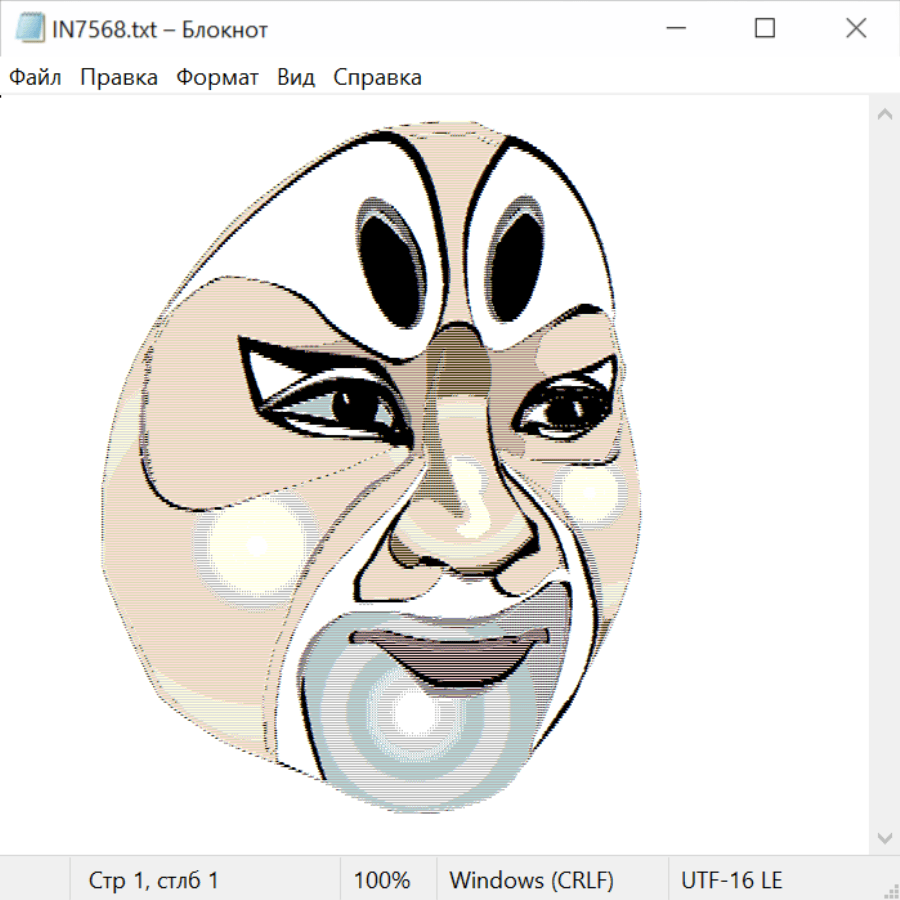Maximize the Notepad window

pyautogui.click(x=765, y=29)
